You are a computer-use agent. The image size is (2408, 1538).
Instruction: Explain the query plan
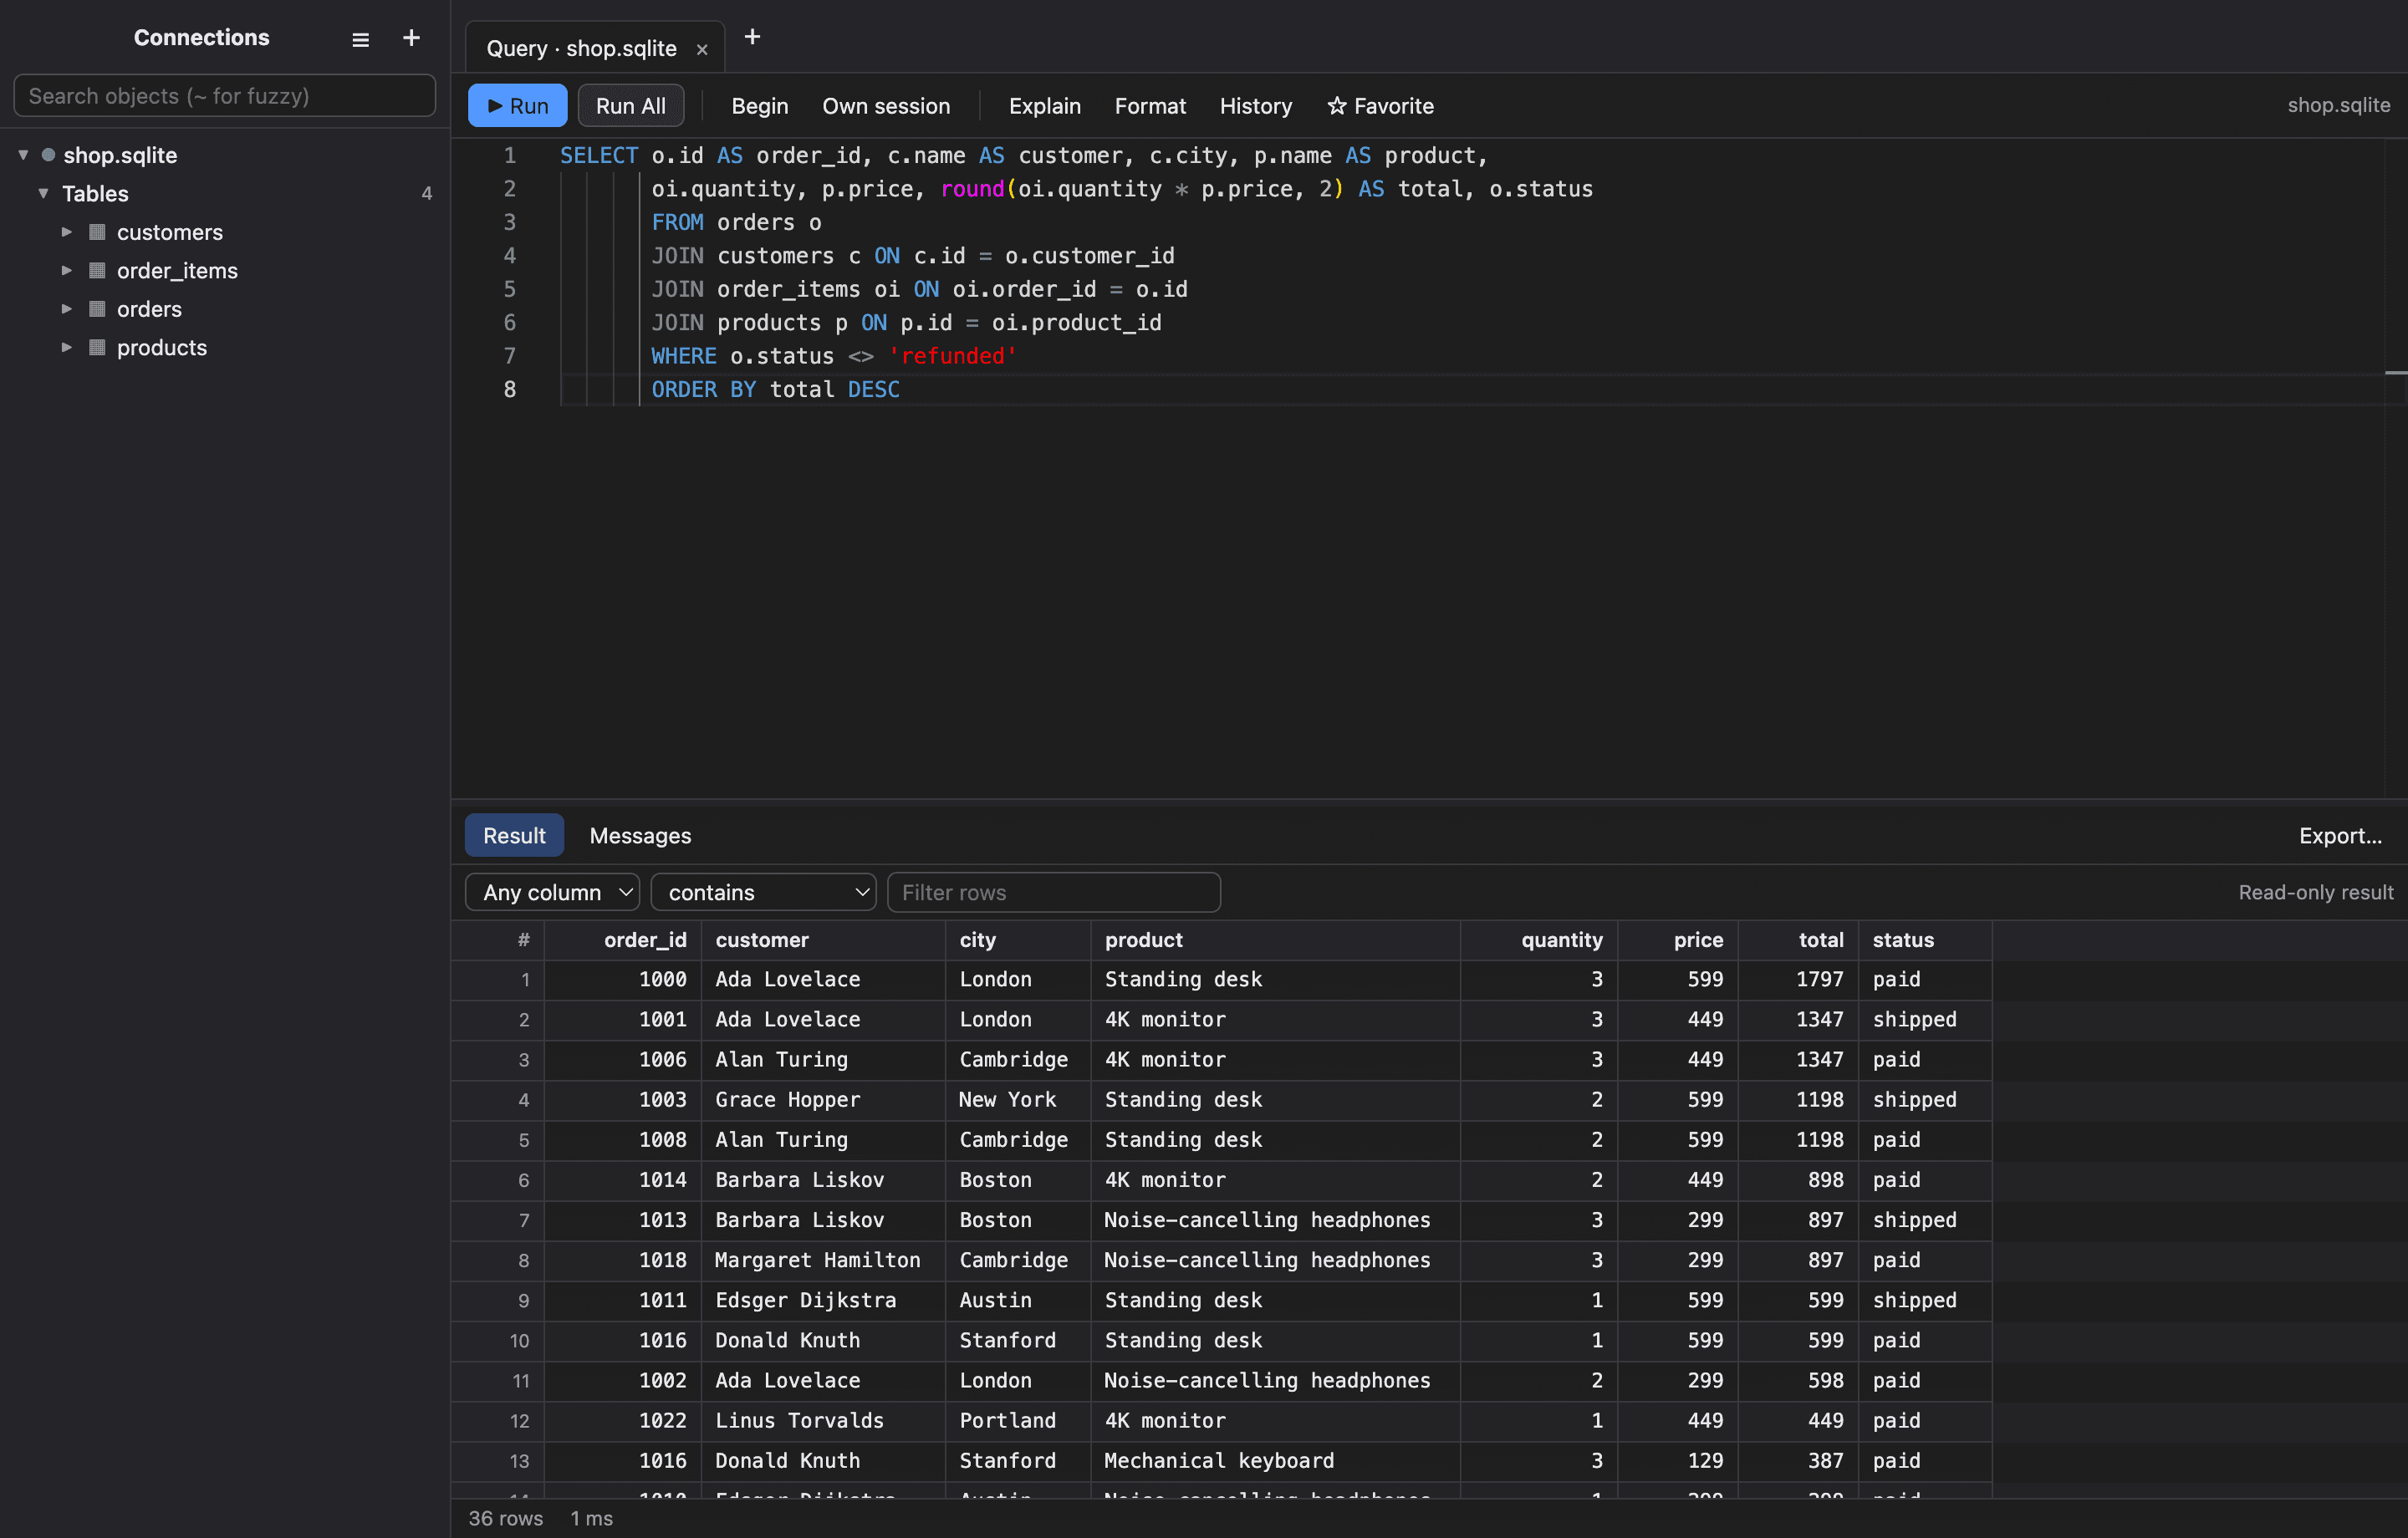pos(1045,106)
